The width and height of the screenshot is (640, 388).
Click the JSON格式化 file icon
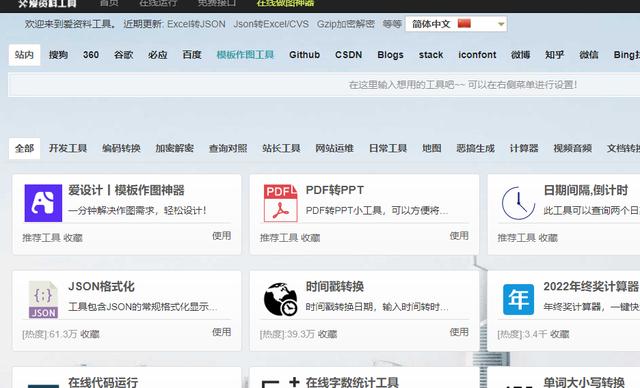coord(43,299)
